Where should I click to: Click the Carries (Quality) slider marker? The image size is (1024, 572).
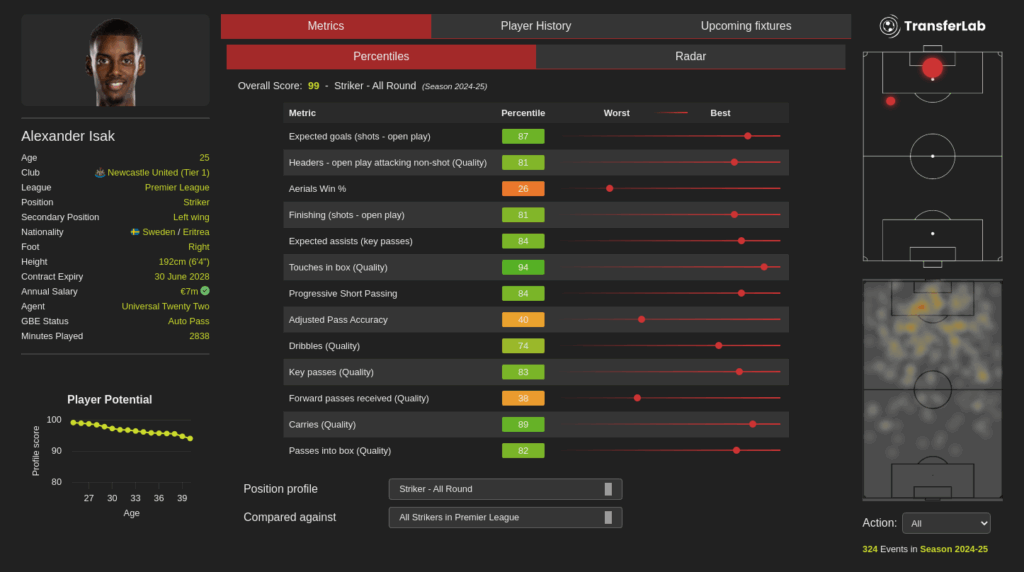(x=753, y=424)
